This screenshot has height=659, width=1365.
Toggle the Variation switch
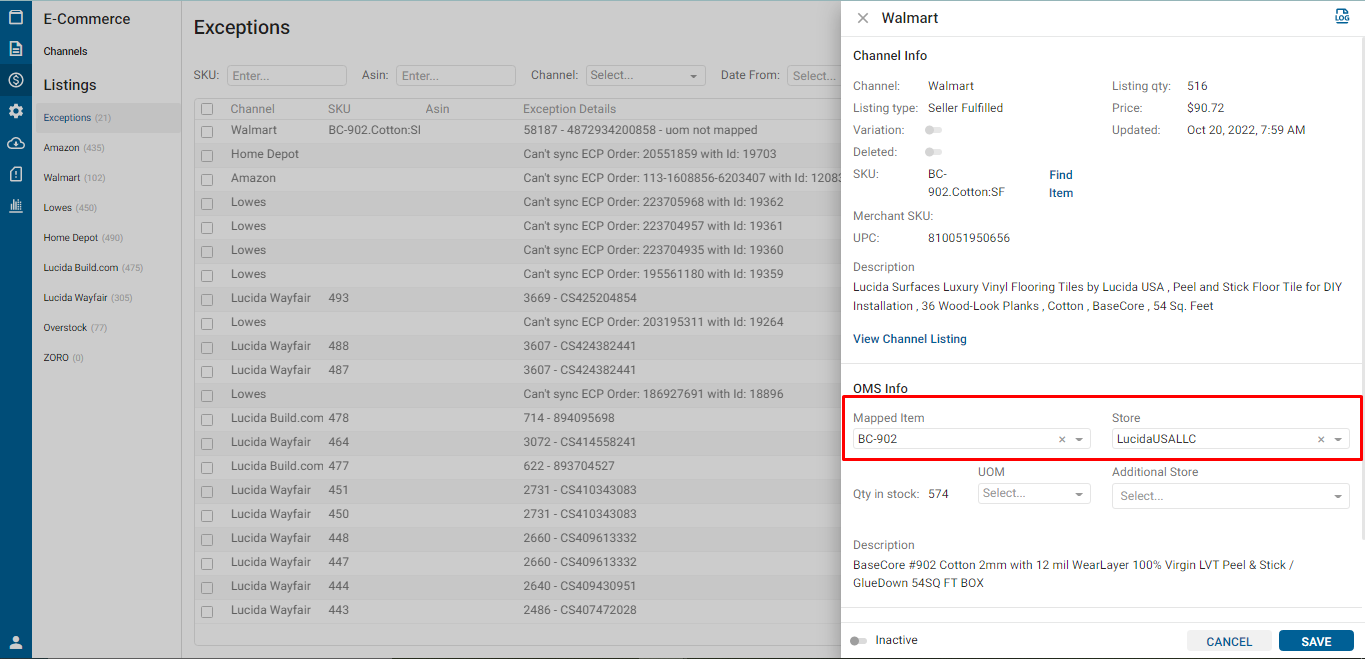[934, 130]
